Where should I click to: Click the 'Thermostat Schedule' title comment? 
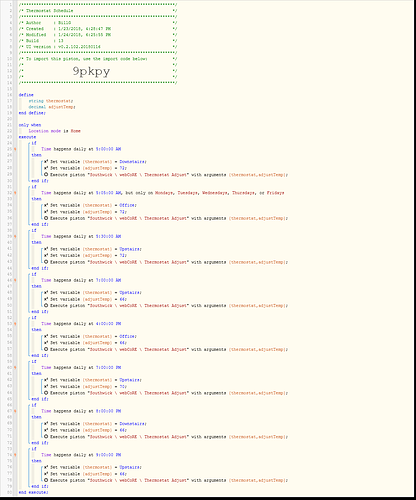tap(49, 11)
